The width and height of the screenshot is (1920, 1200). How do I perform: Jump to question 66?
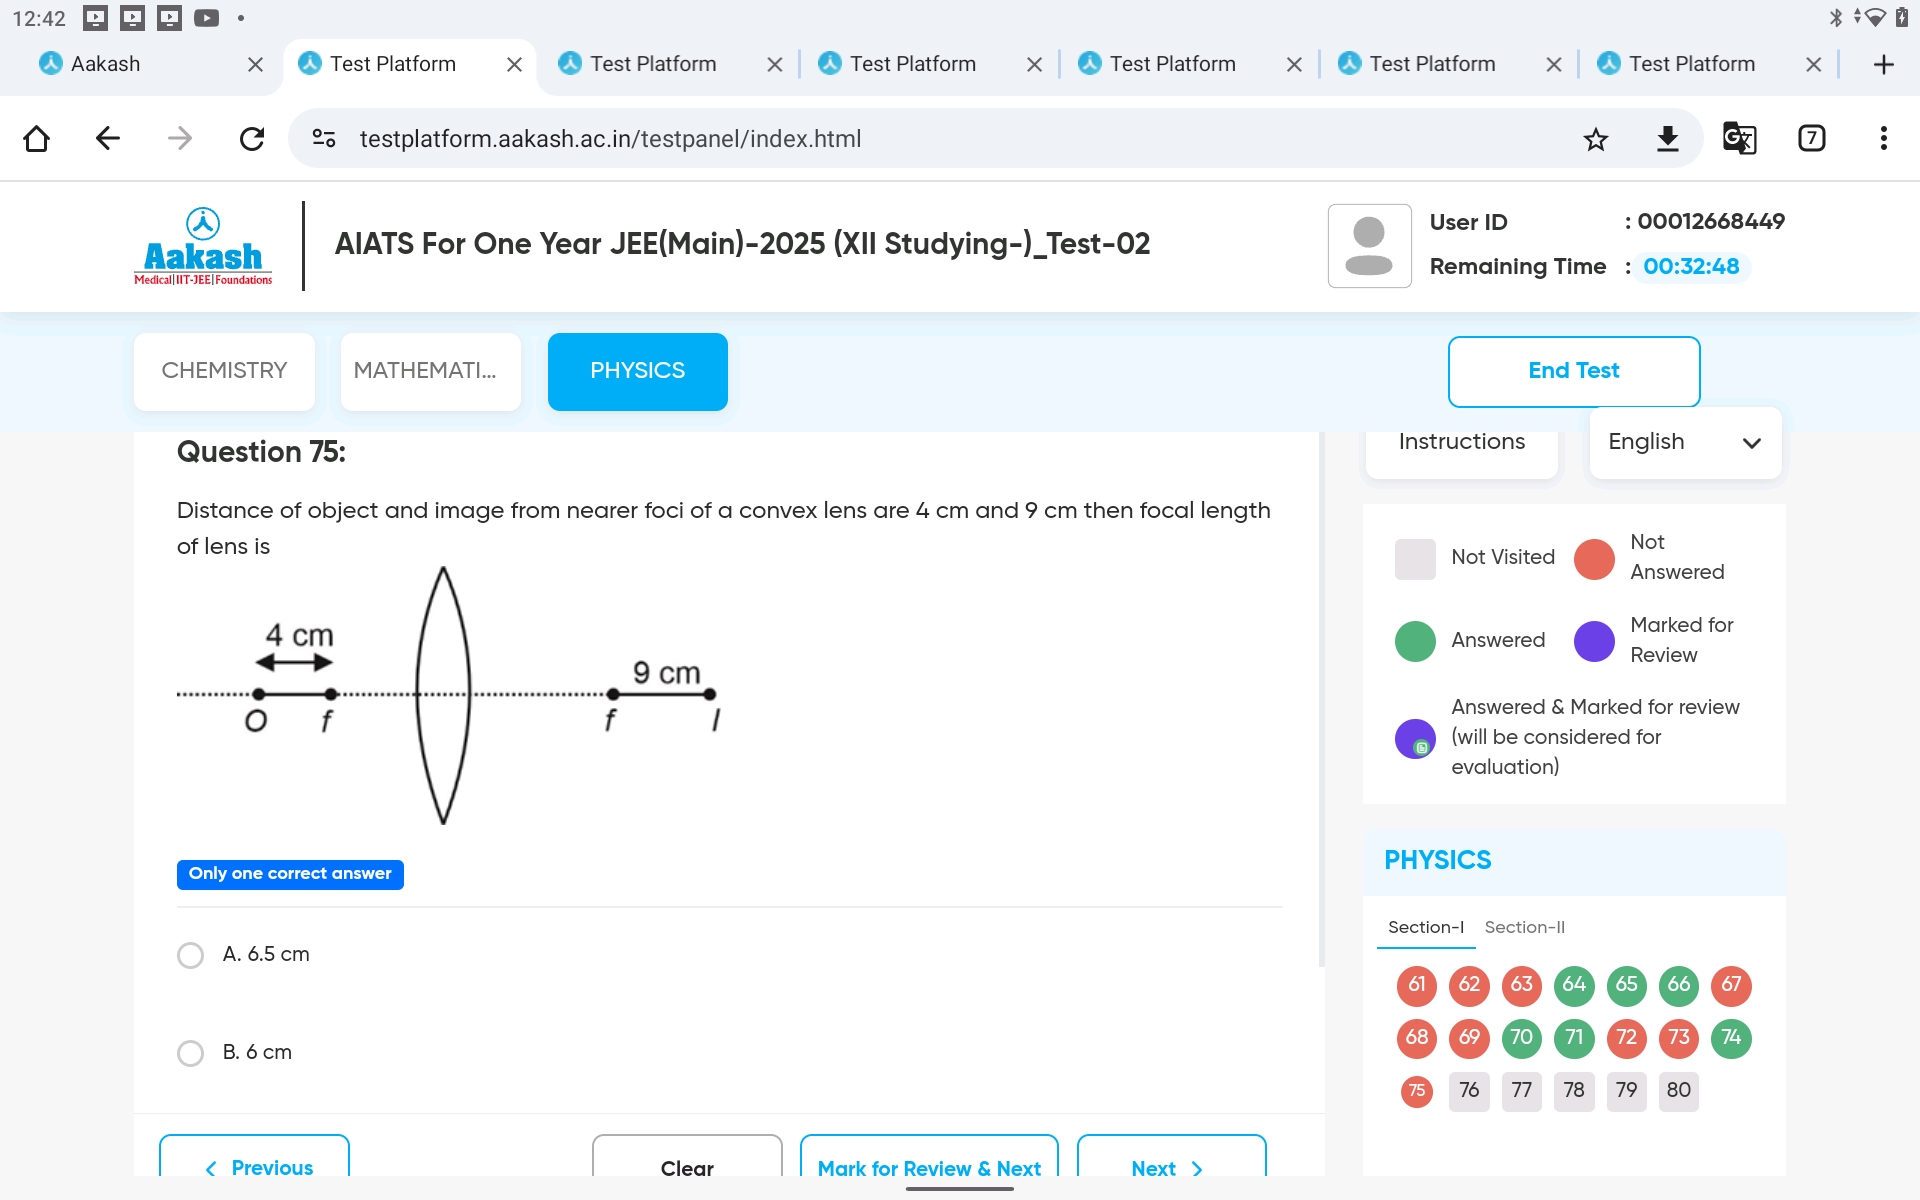click(1679, 985)
